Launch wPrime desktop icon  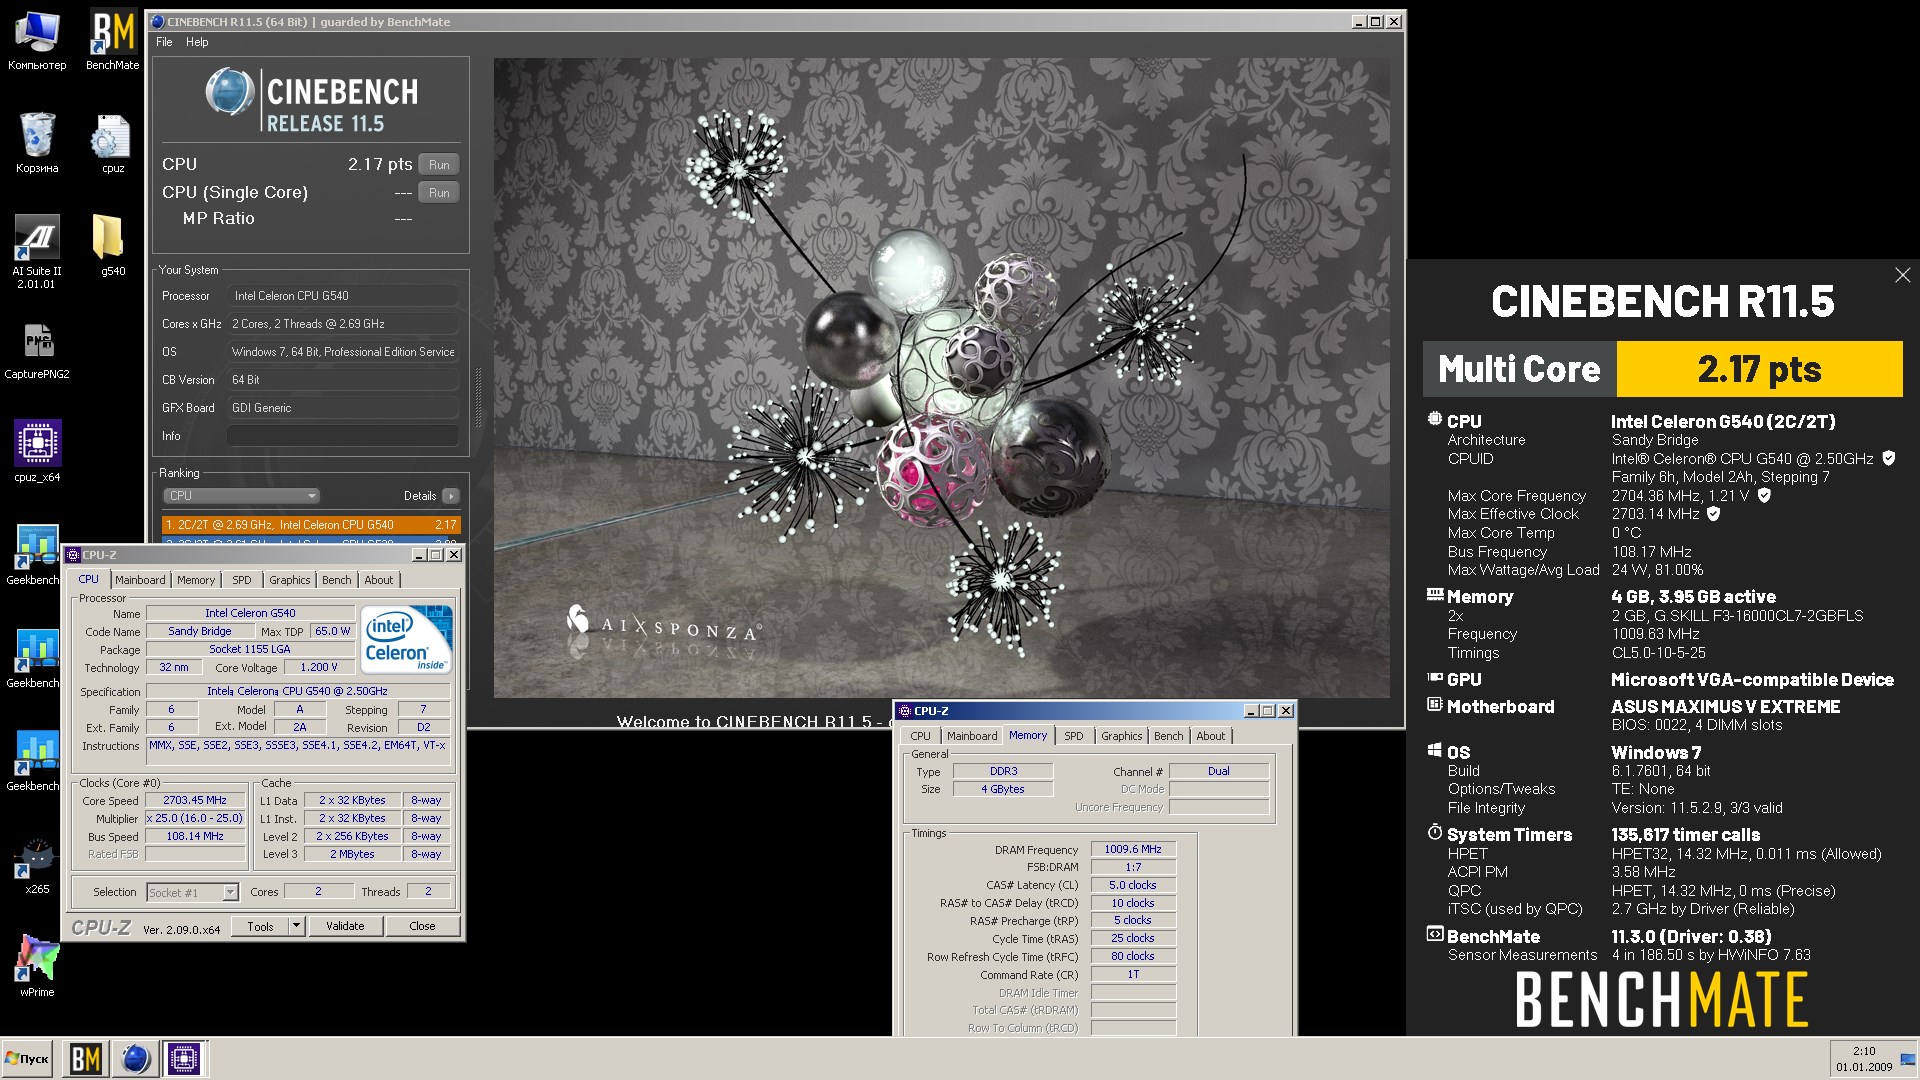[x=37, y=965]
